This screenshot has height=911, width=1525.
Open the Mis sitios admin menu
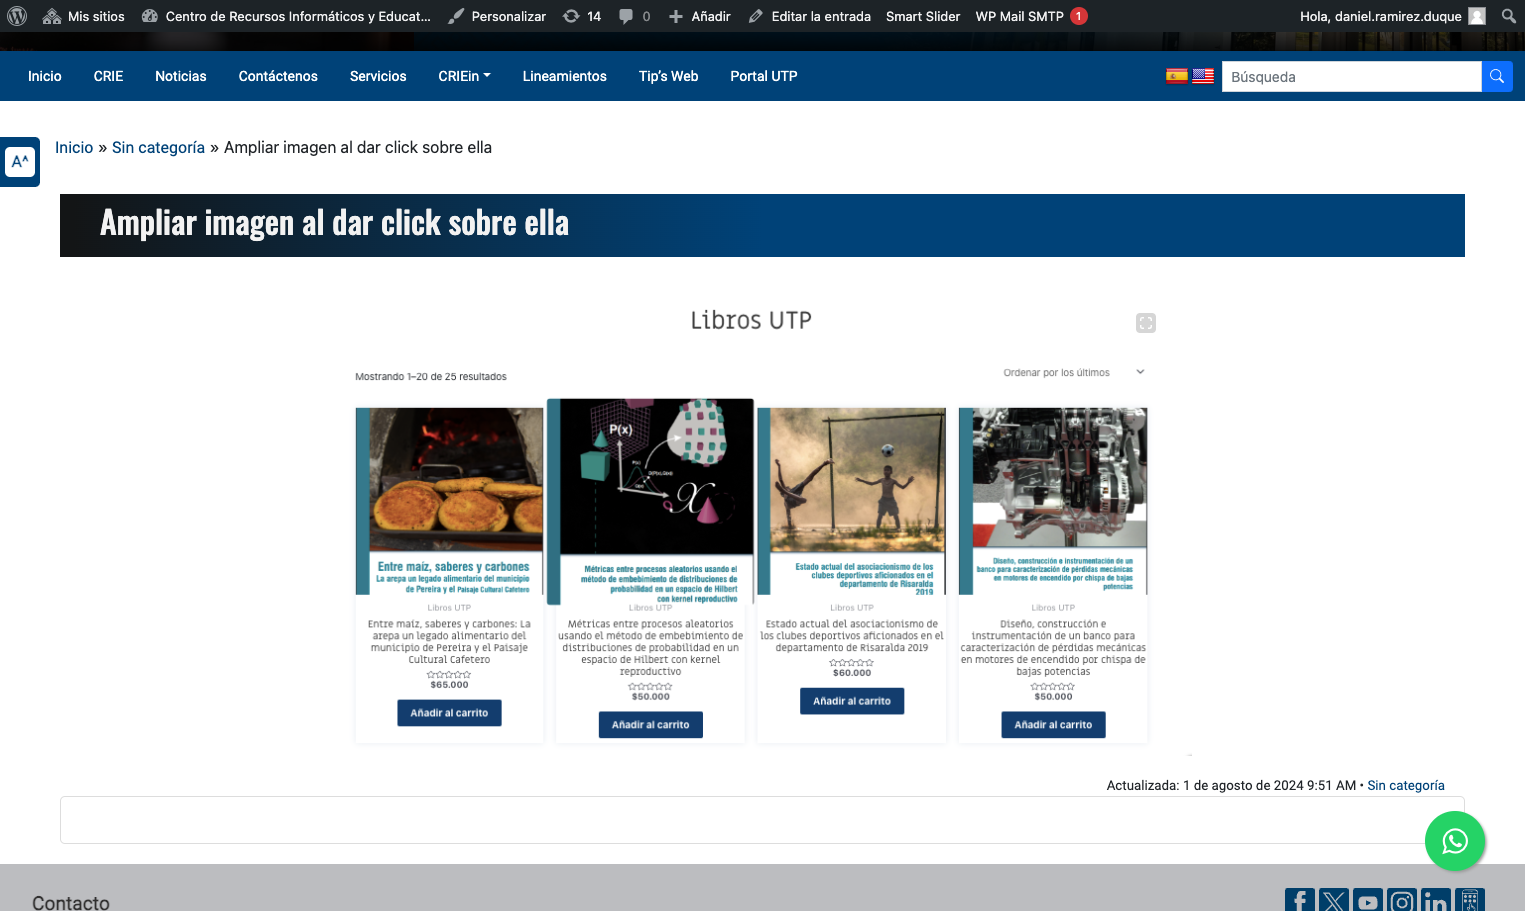pyautogui.click(x=84, y=16)
